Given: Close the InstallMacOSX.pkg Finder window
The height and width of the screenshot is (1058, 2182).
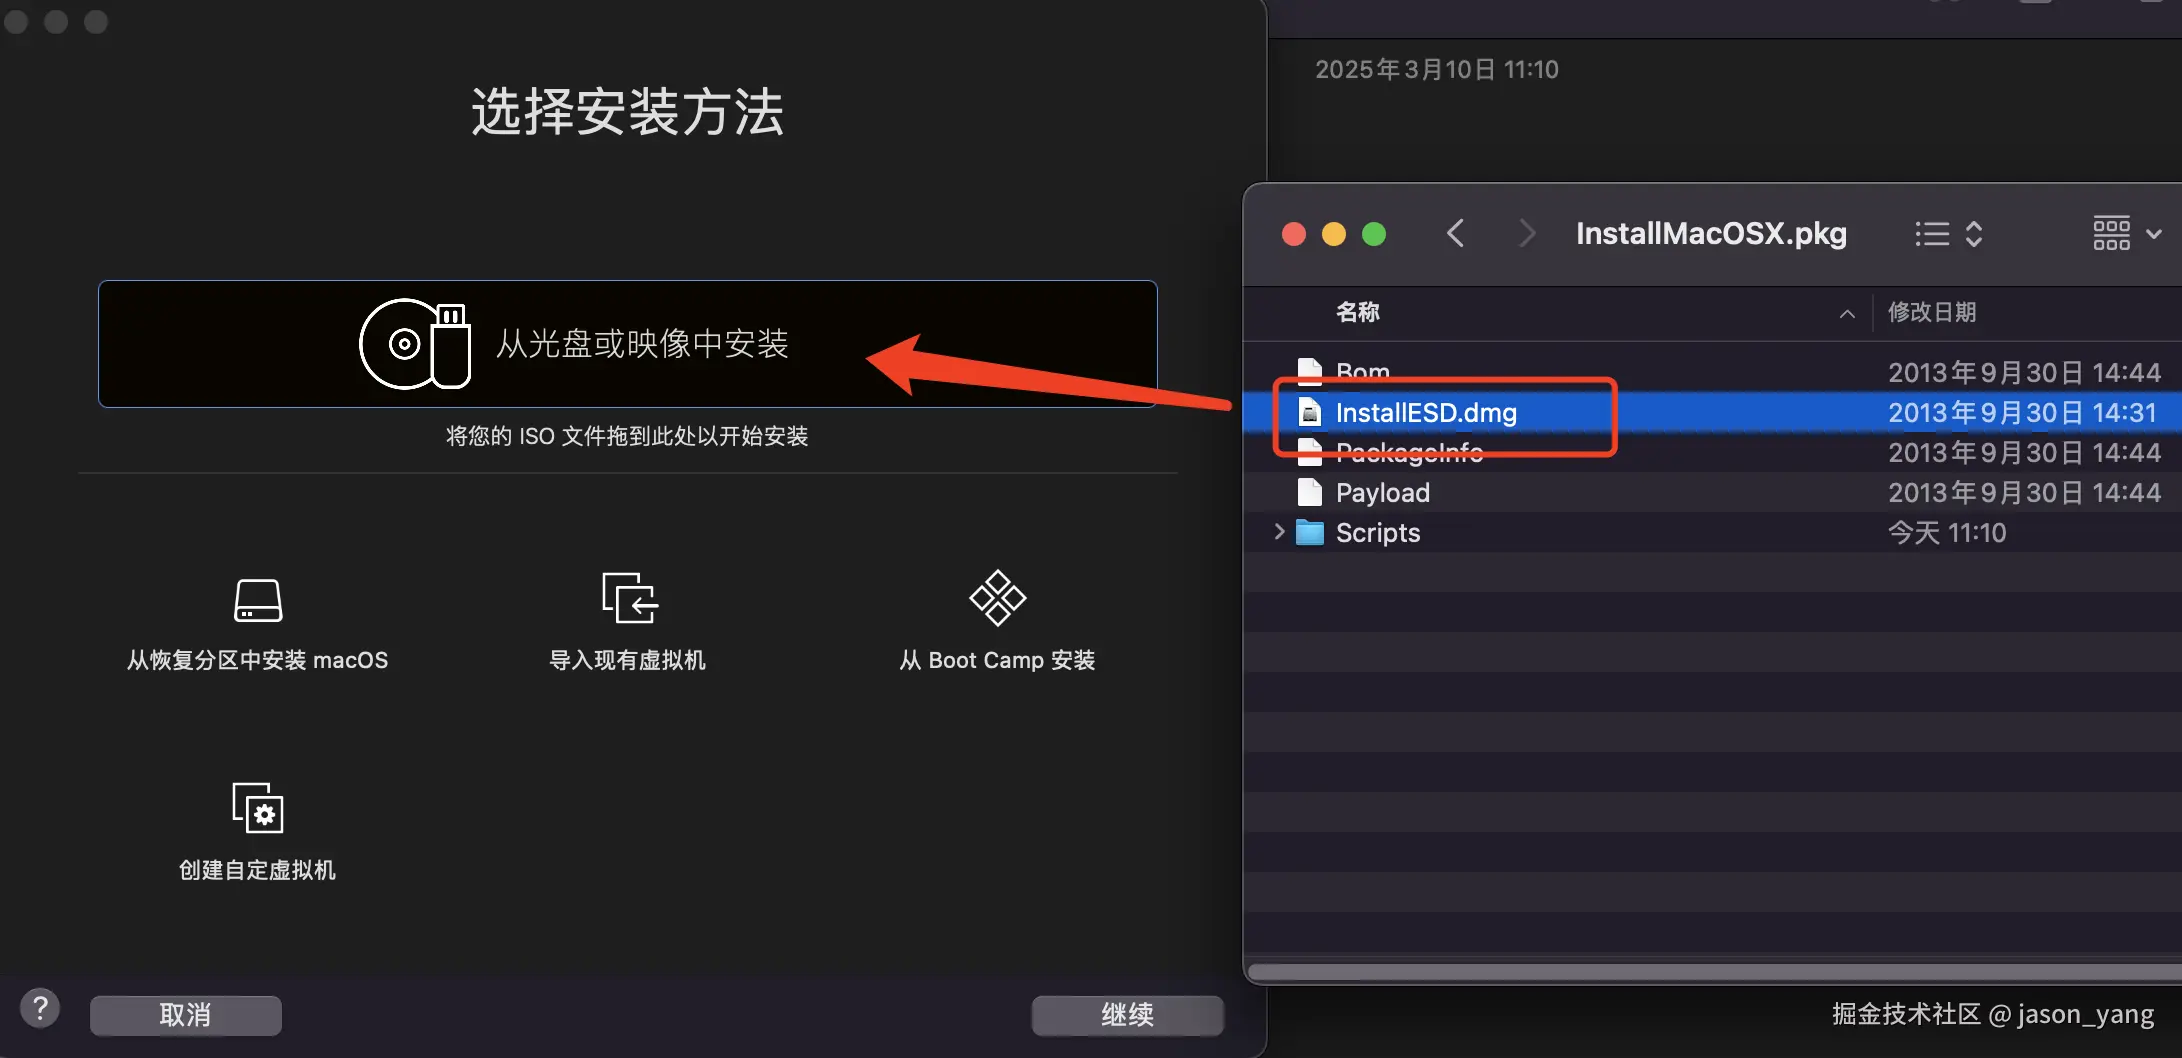Looking at the screenshot, I should coord(1294,234).
